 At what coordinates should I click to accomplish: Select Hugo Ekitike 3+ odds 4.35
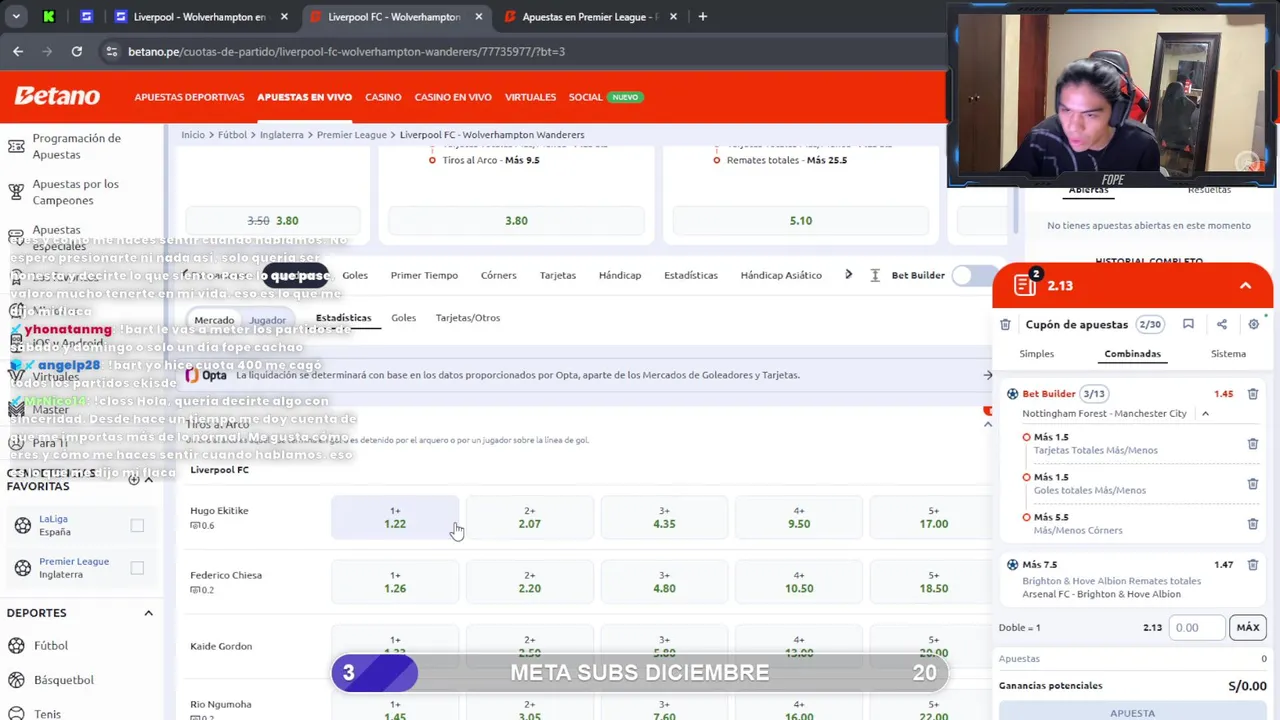(x=664, y=517)
